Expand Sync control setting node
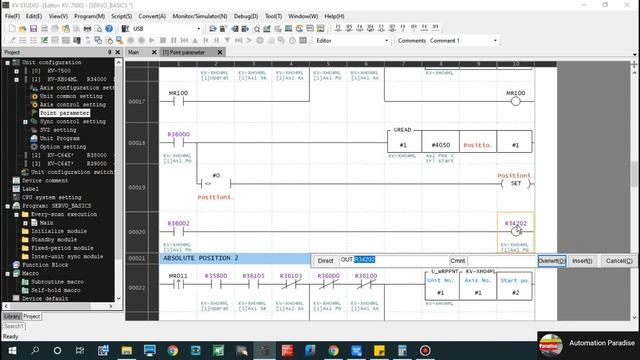 [x=25, y=122]
